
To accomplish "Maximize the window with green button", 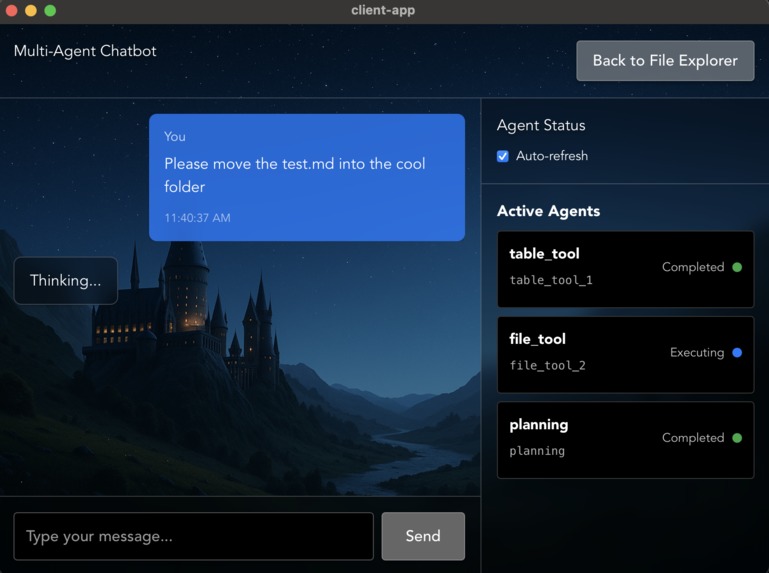I will click(50, 10).
